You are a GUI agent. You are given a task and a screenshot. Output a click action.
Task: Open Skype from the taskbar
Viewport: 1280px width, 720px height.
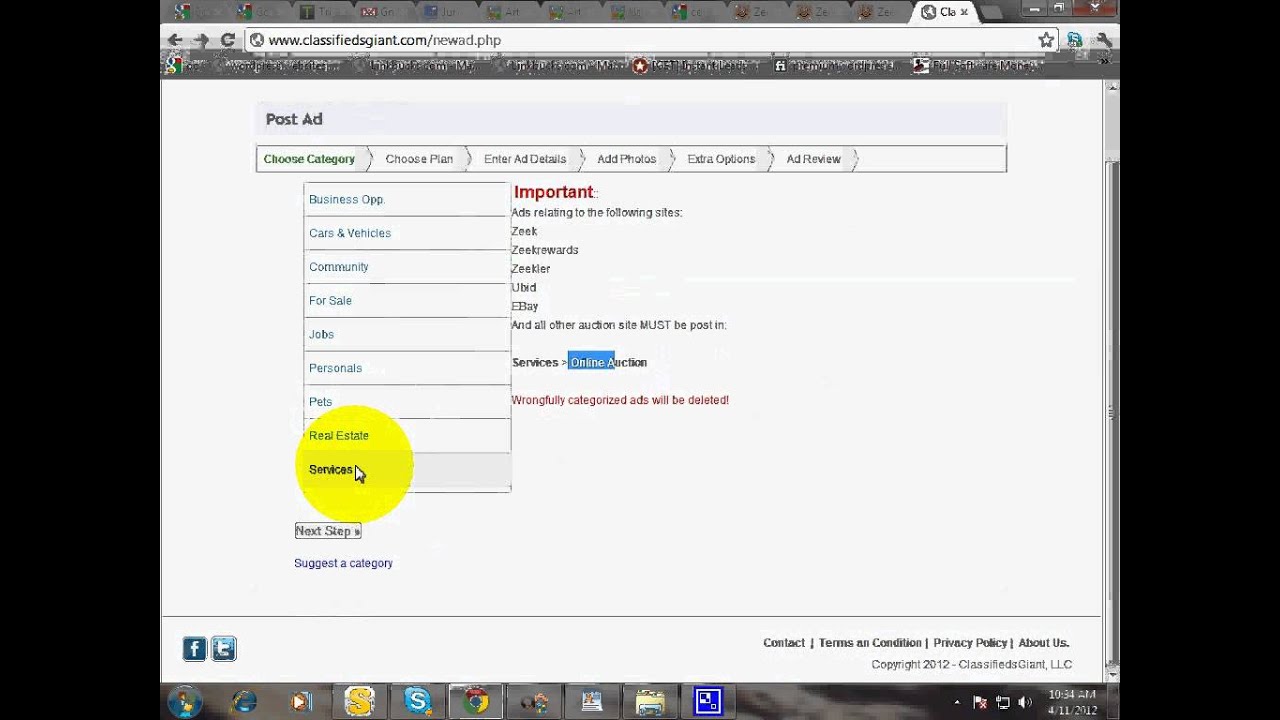(417, 701)
